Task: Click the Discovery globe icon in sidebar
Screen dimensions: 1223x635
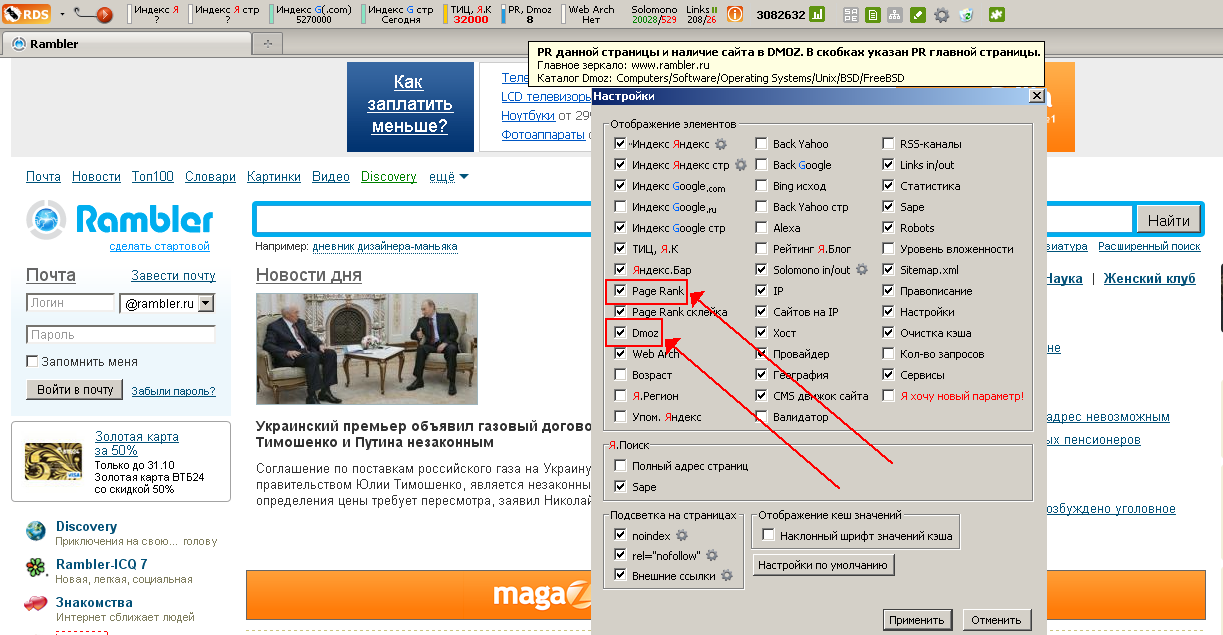Action: (36, 530)
